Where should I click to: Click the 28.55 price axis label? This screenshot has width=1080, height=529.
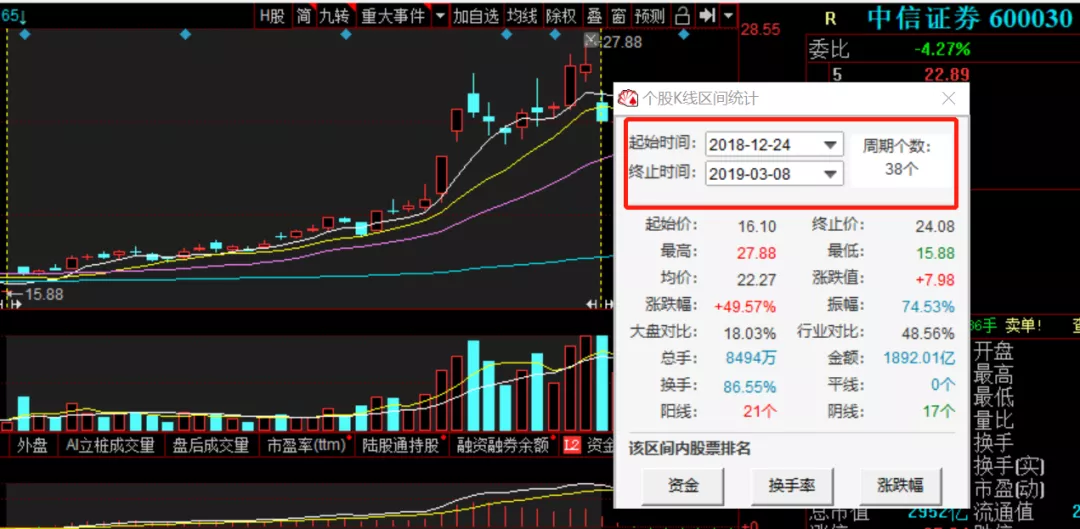click(760, 30)
